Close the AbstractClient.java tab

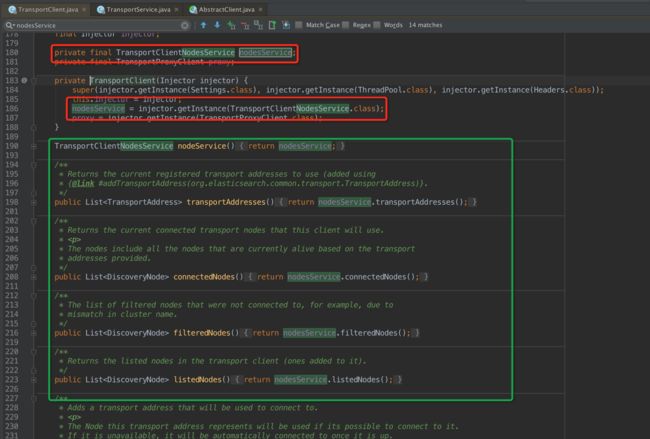pyautogui.click(x=260, y=9)
